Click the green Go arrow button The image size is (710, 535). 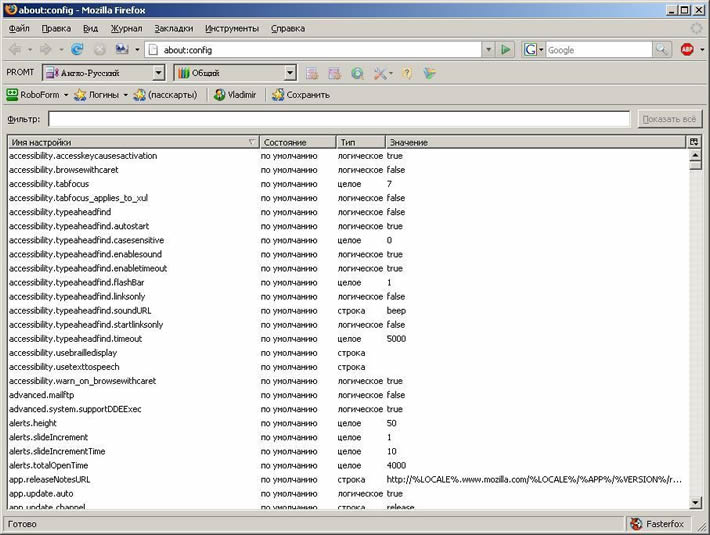[x=506, y=49]
